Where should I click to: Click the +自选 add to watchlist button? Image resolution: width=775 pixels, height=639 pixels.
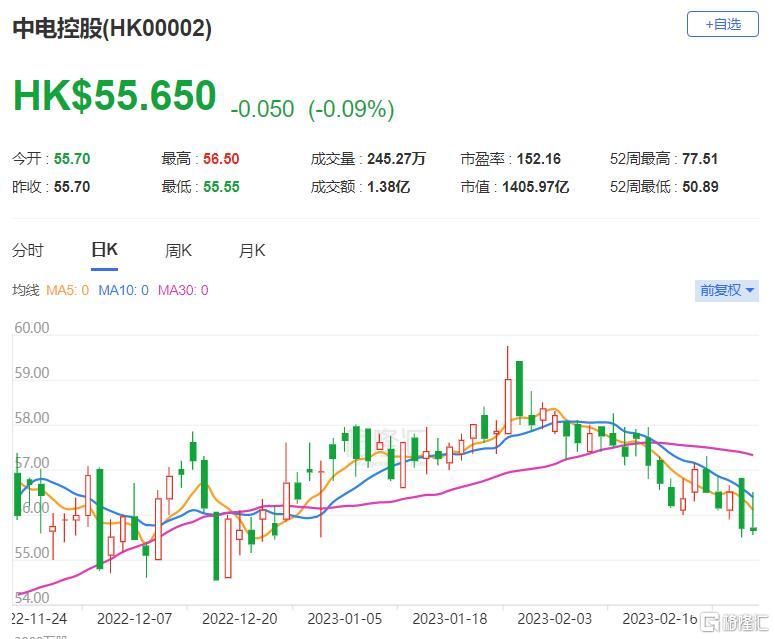tap(722, 24)
